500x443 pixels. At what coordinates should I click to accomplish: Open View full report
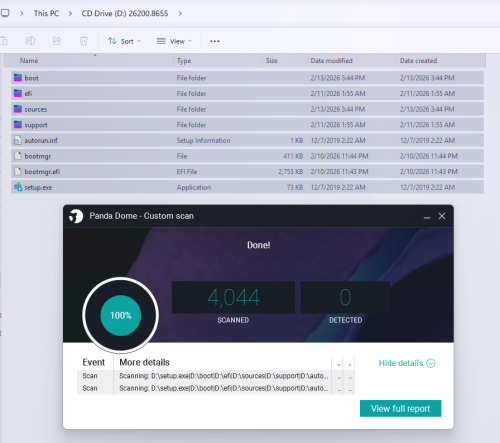pos(401,408)
